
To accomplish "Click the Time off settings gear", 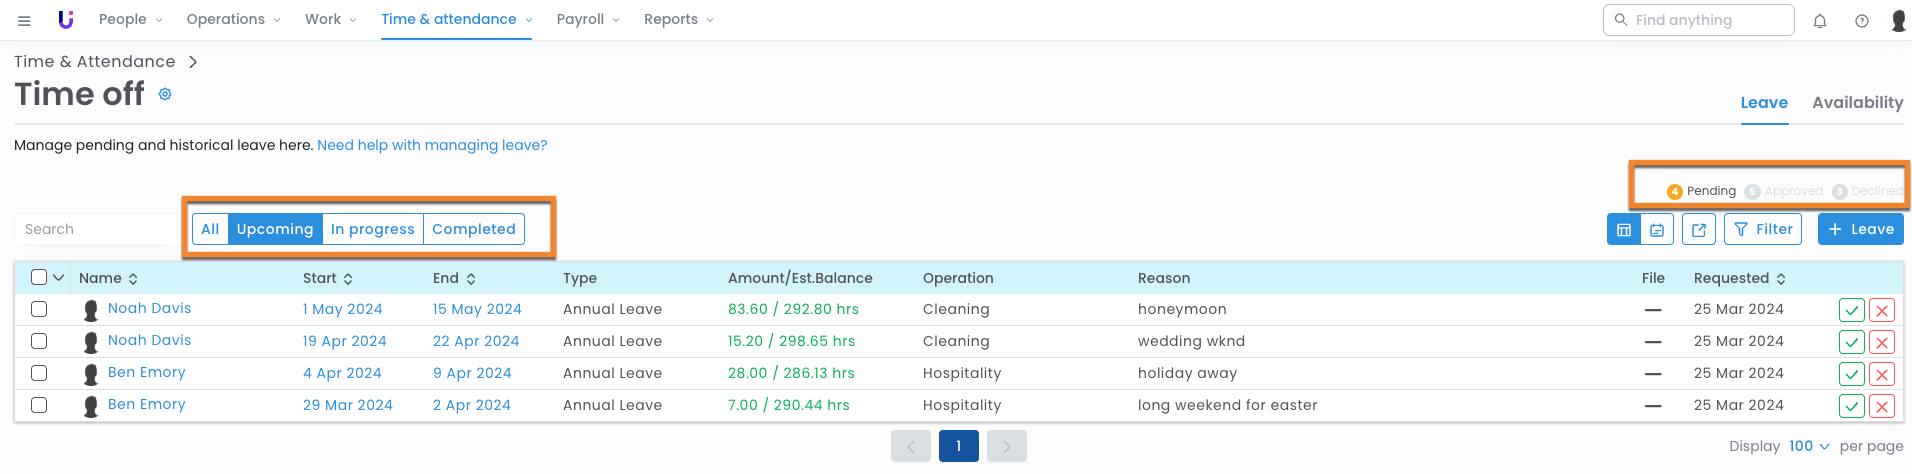I will (x=165, y=94).
